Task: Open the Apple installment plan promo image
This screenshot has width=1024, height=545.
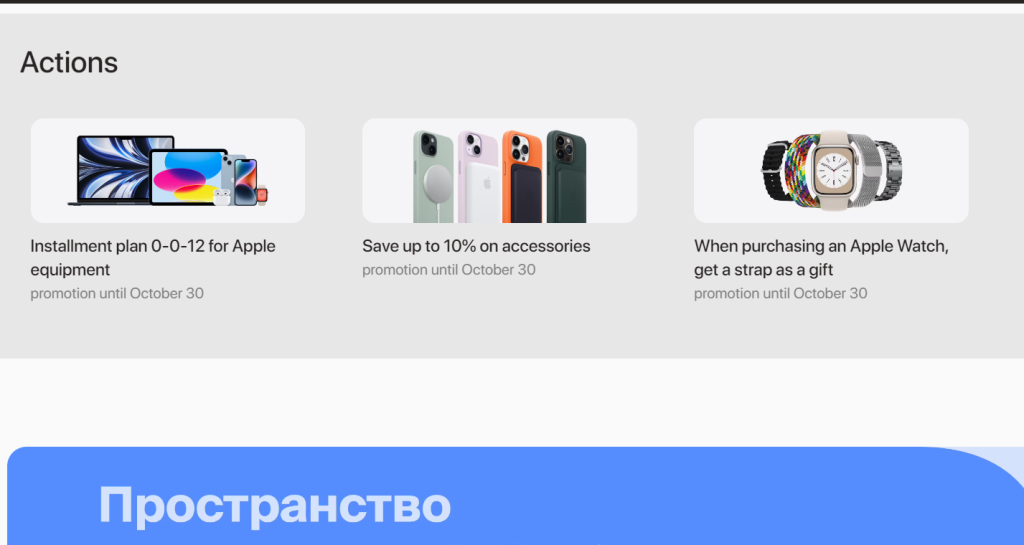Action: click(x=168, y=170)
